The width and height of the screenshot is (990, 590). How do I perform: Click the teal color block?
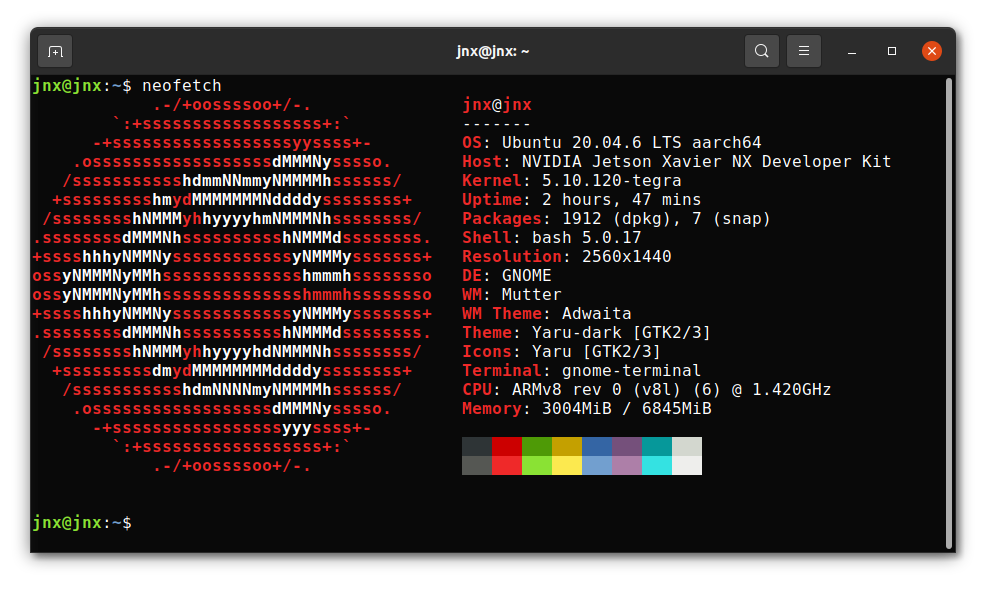657,447
